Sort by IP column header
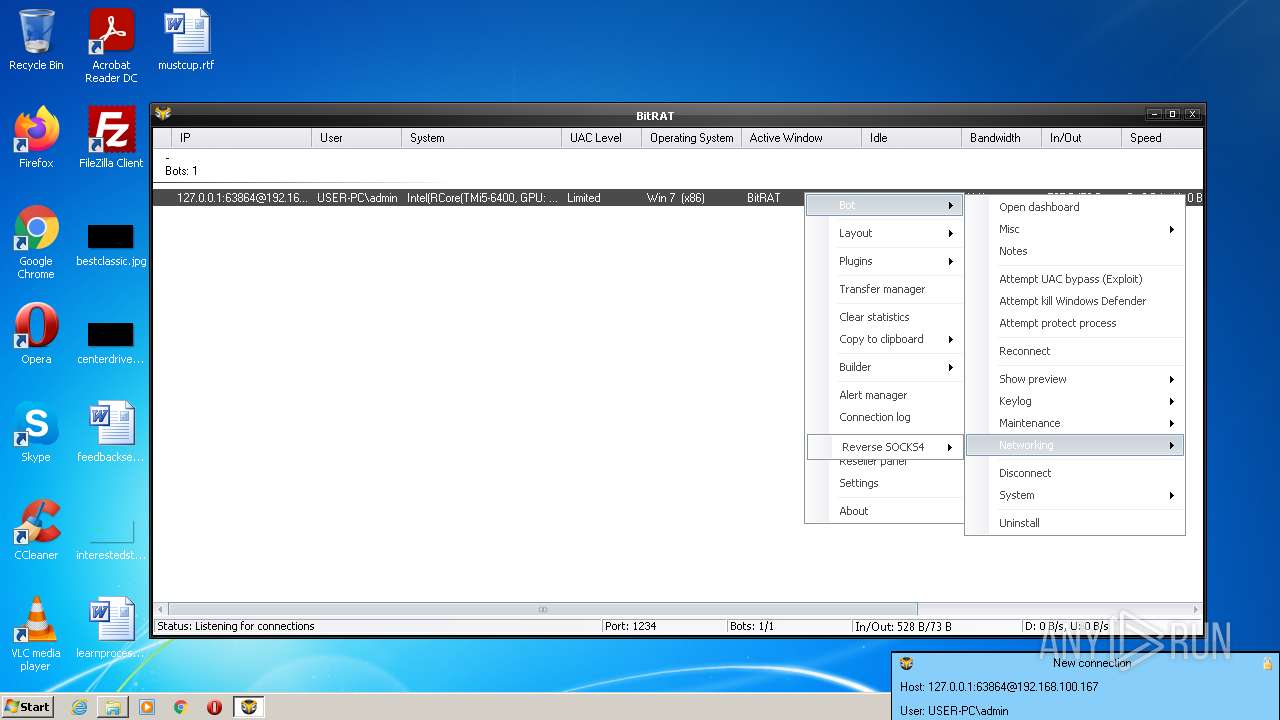Screen dimensions: 1280x720 (x=241, y=138)
